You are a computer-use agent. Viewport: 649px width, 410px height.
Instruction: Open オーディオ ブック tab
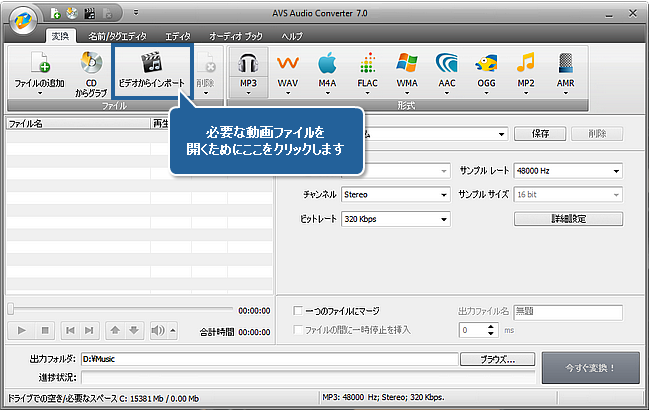[x=236, y=36]
